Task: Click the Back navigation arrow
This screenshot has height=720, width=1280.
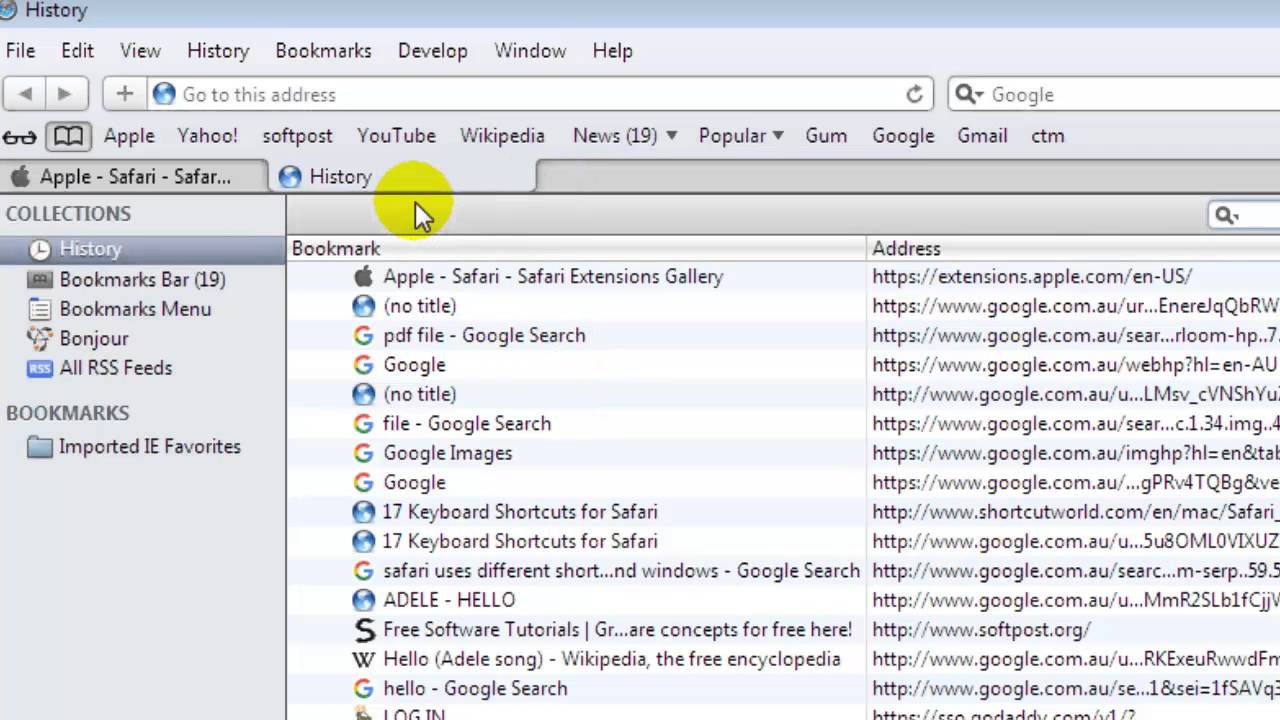Action: [x=25, y=94]
